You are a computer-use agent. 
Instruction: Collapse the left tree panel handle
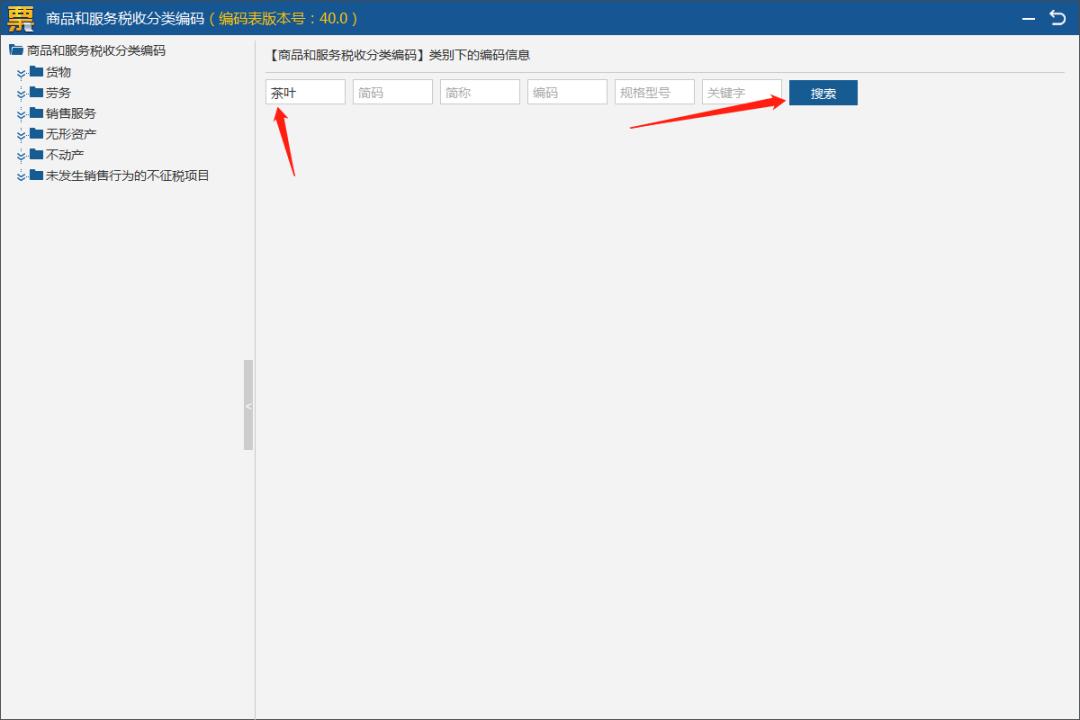coord(249,405)
